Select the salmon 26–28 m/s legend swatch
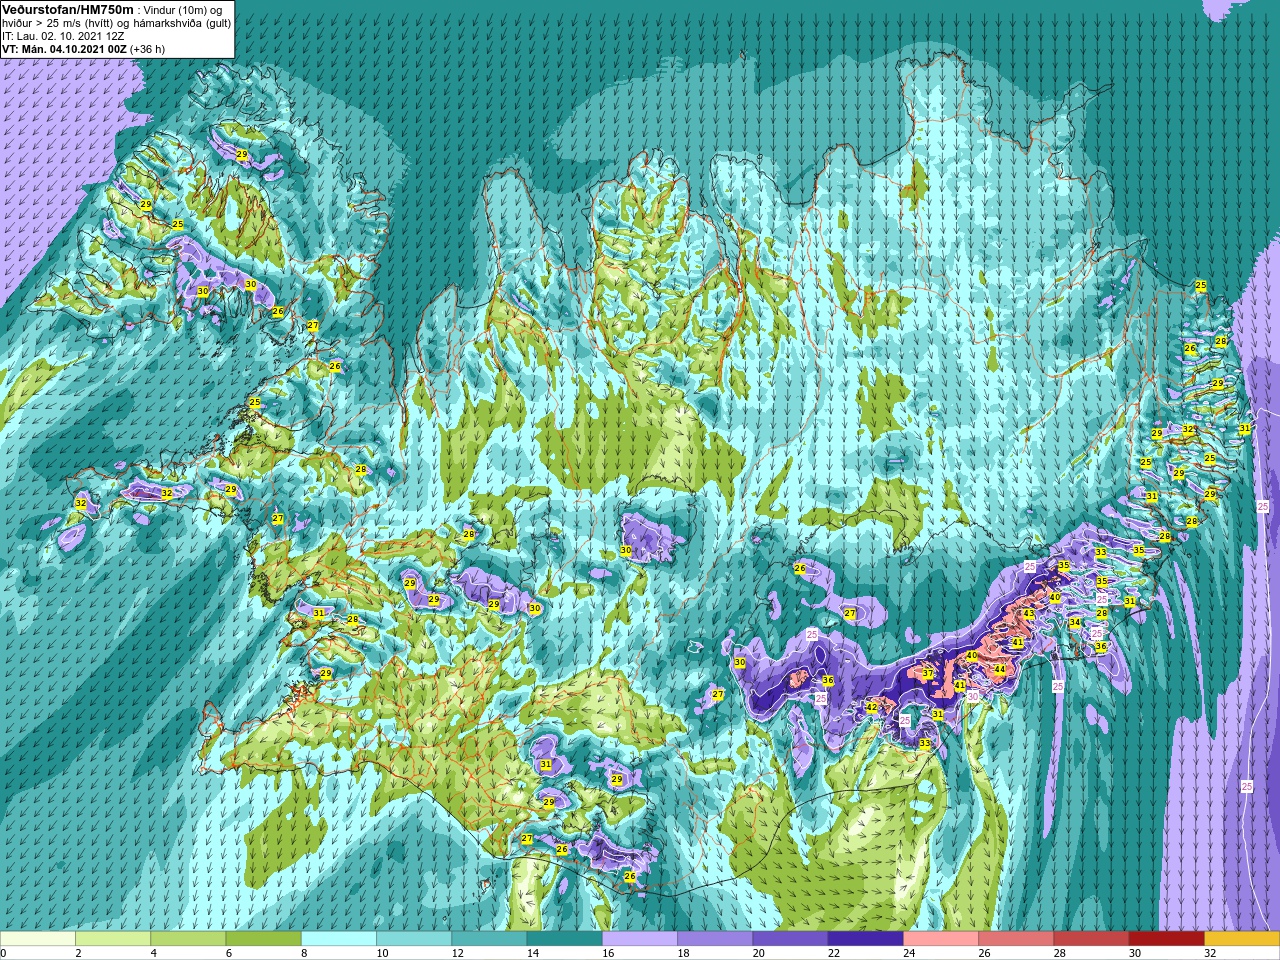The height and width of the screenshot is (960, 1280). (x=1016, y=939)
